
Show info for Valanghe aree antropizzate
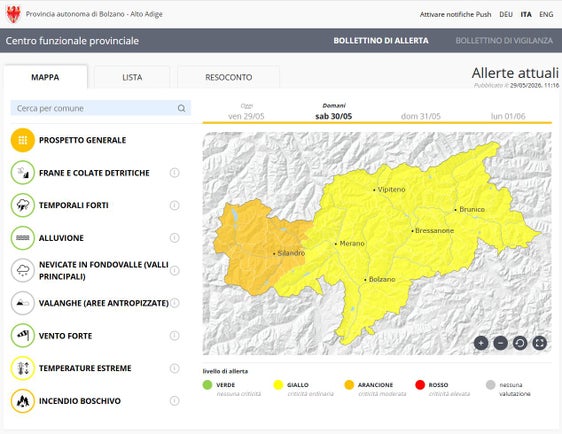[175, 303]
